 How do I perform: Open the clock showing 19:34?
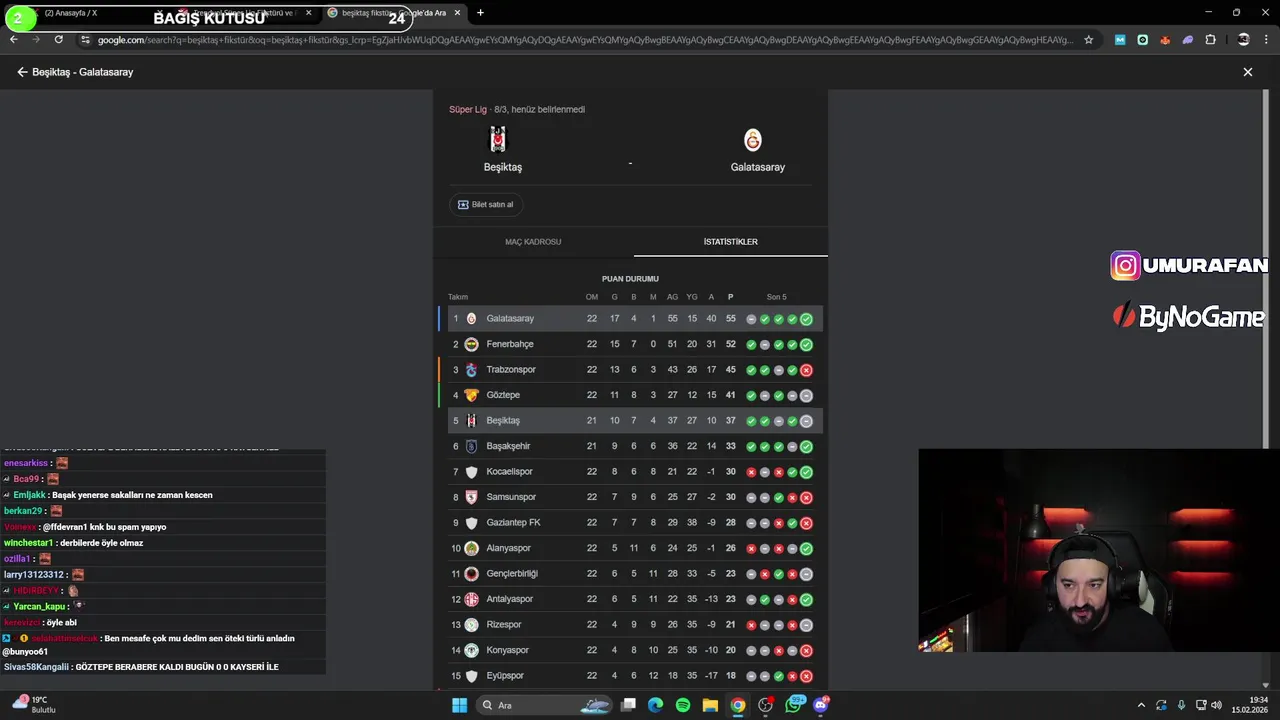click(x=1250, y=705)
